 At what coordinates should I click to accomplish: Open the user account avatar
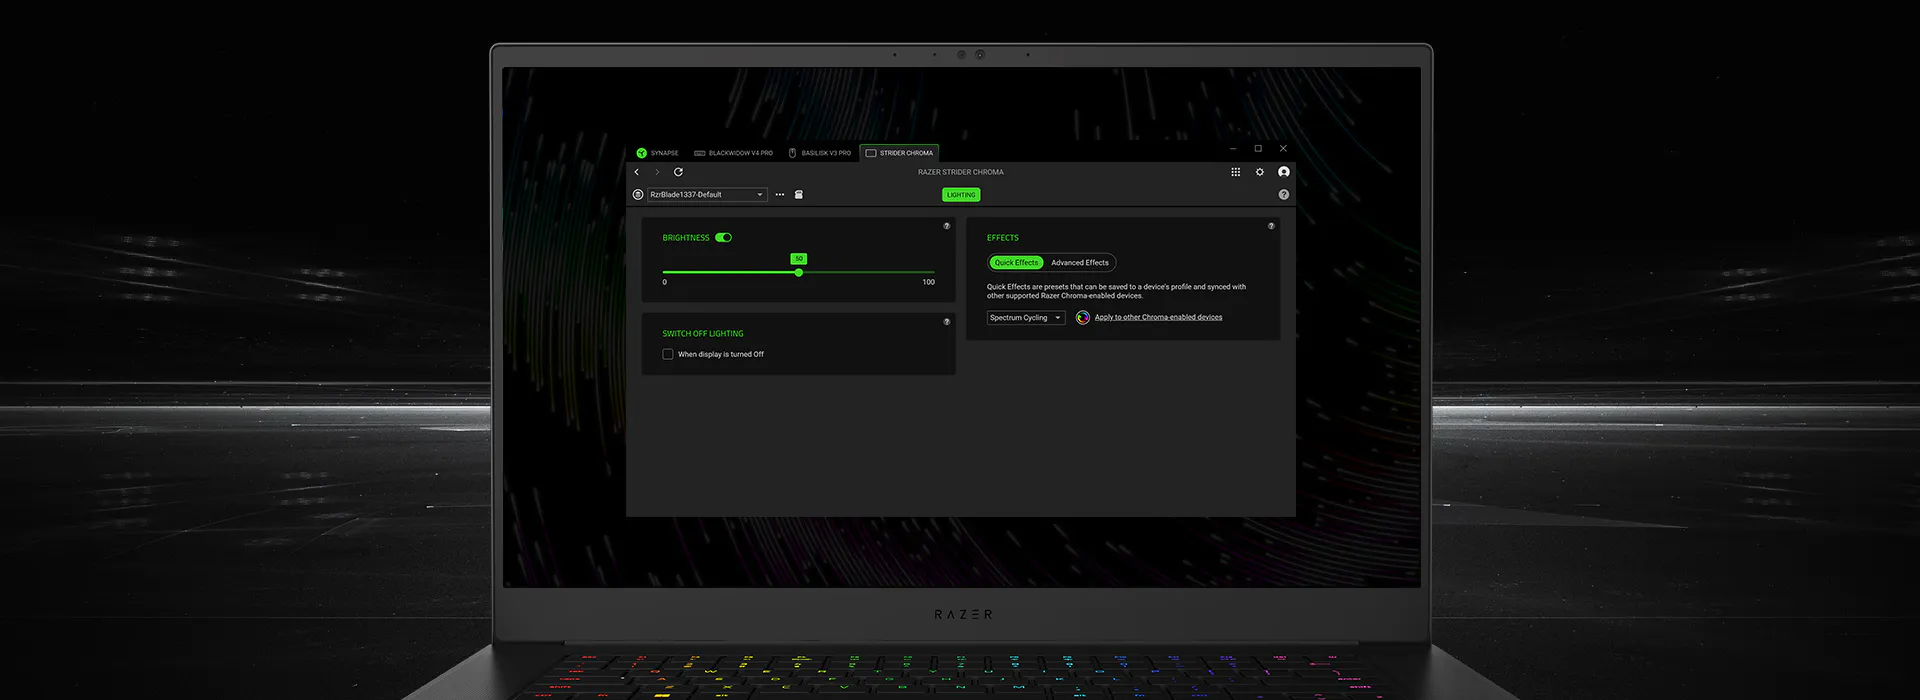click(1283, 172)
